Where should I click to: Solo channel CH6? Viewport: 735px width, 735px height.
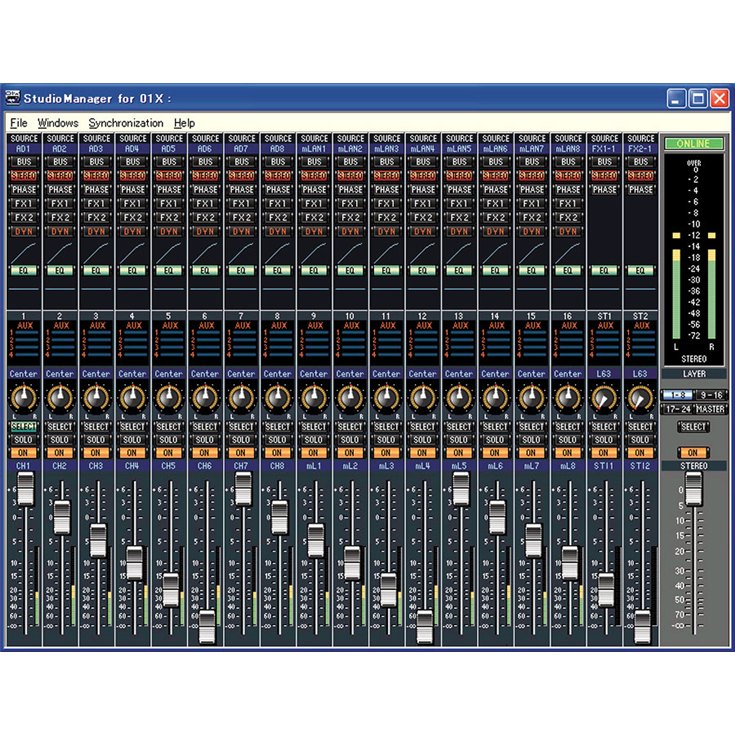click(x=205, y=440)
